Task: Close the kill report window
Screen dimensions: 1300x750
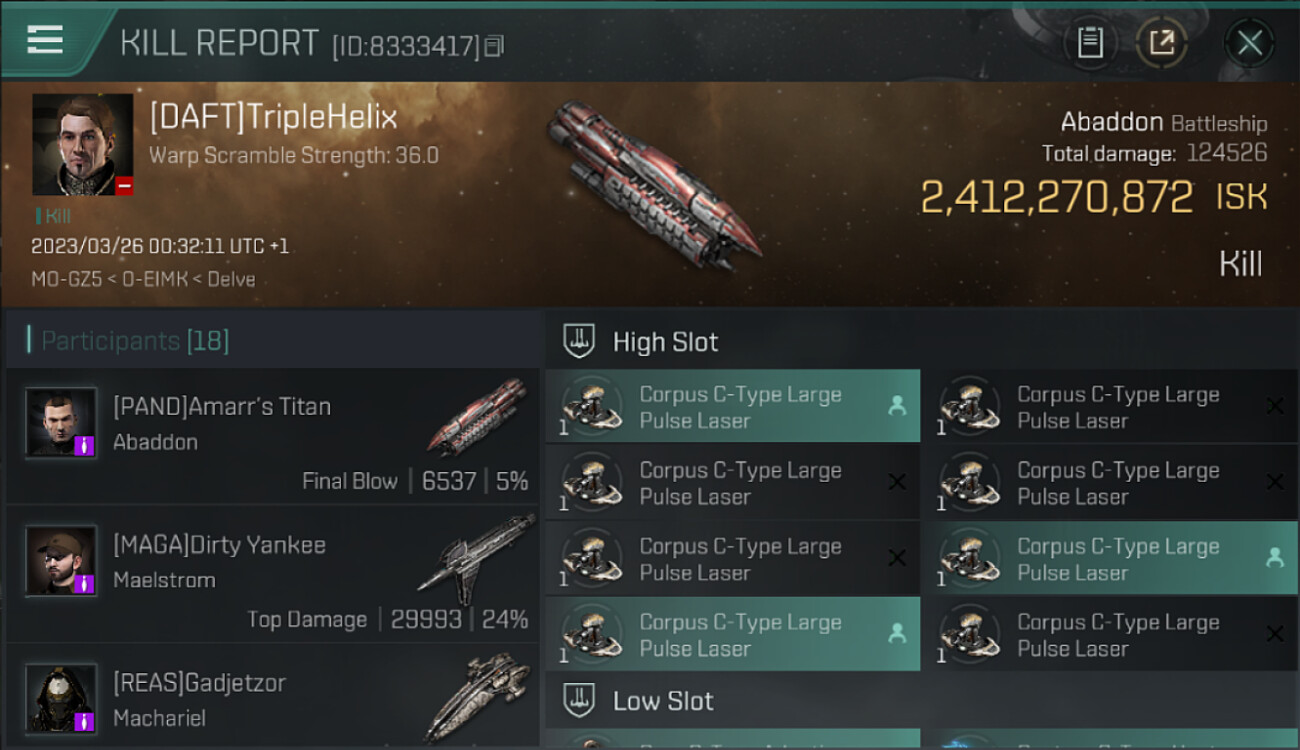Action: pyautogui.click(x=1249, y=43)
